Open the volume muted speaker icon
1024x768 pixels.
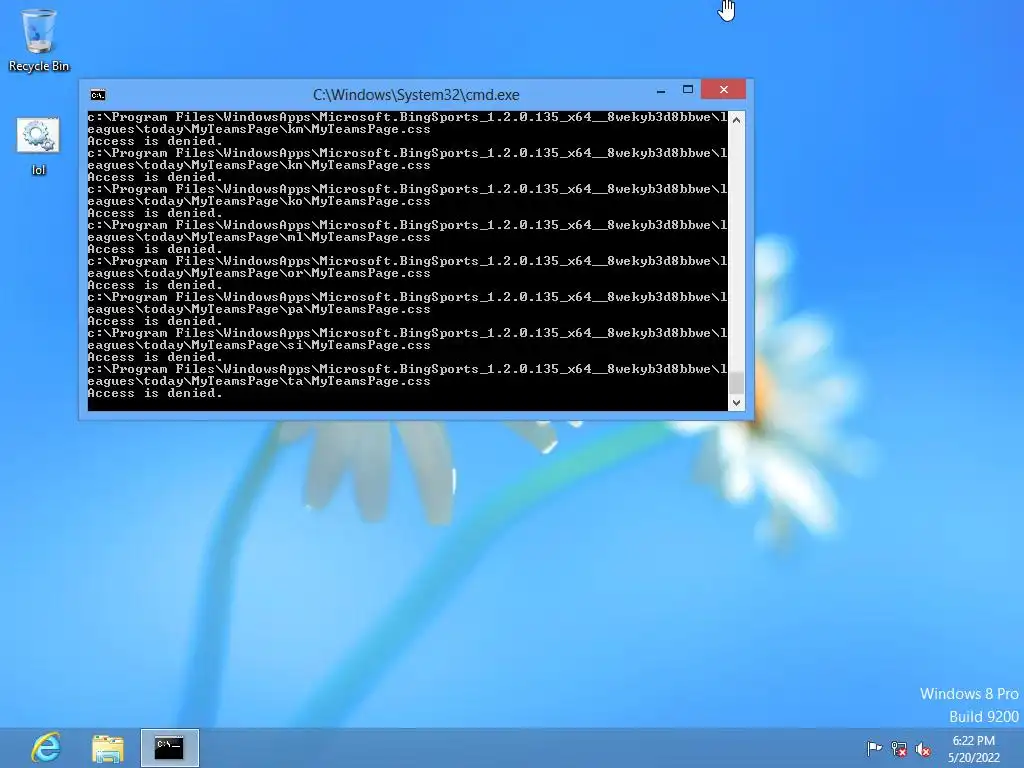923,749
